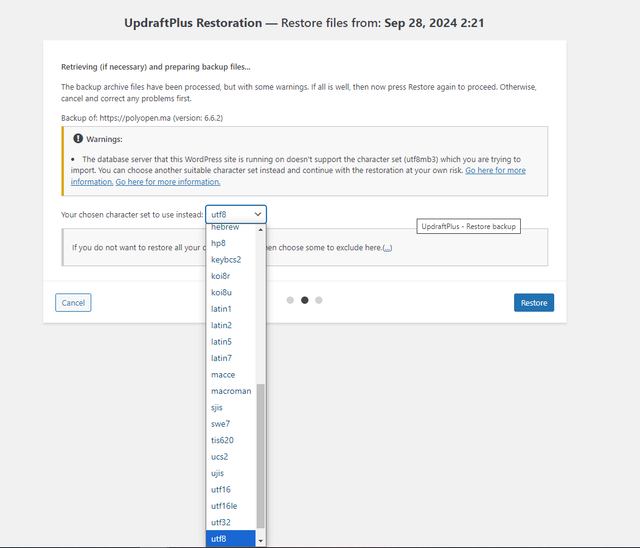
Task: Open first 'Go here for more information' link
Action: [496, 171]
